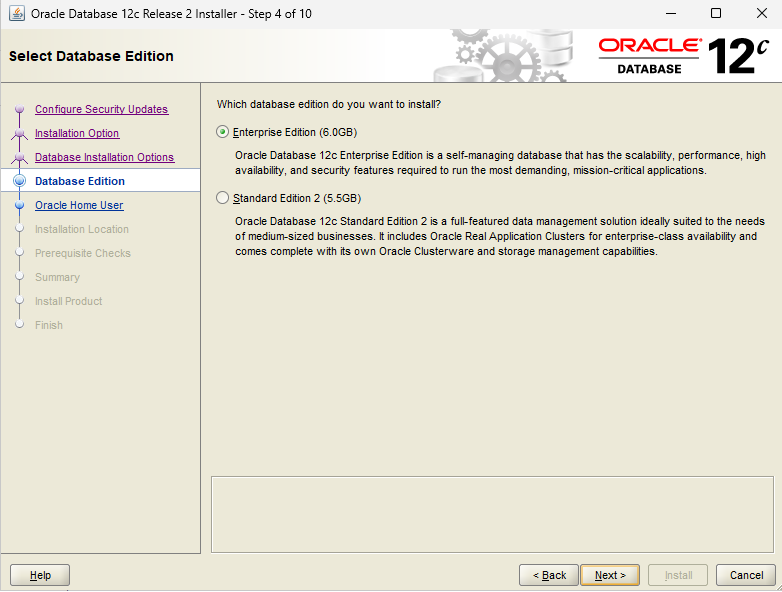Click the greyed-out Installation Location step
Image resolution: width=782 pixels, height=592 pixels.
click(x=82, y=229)
